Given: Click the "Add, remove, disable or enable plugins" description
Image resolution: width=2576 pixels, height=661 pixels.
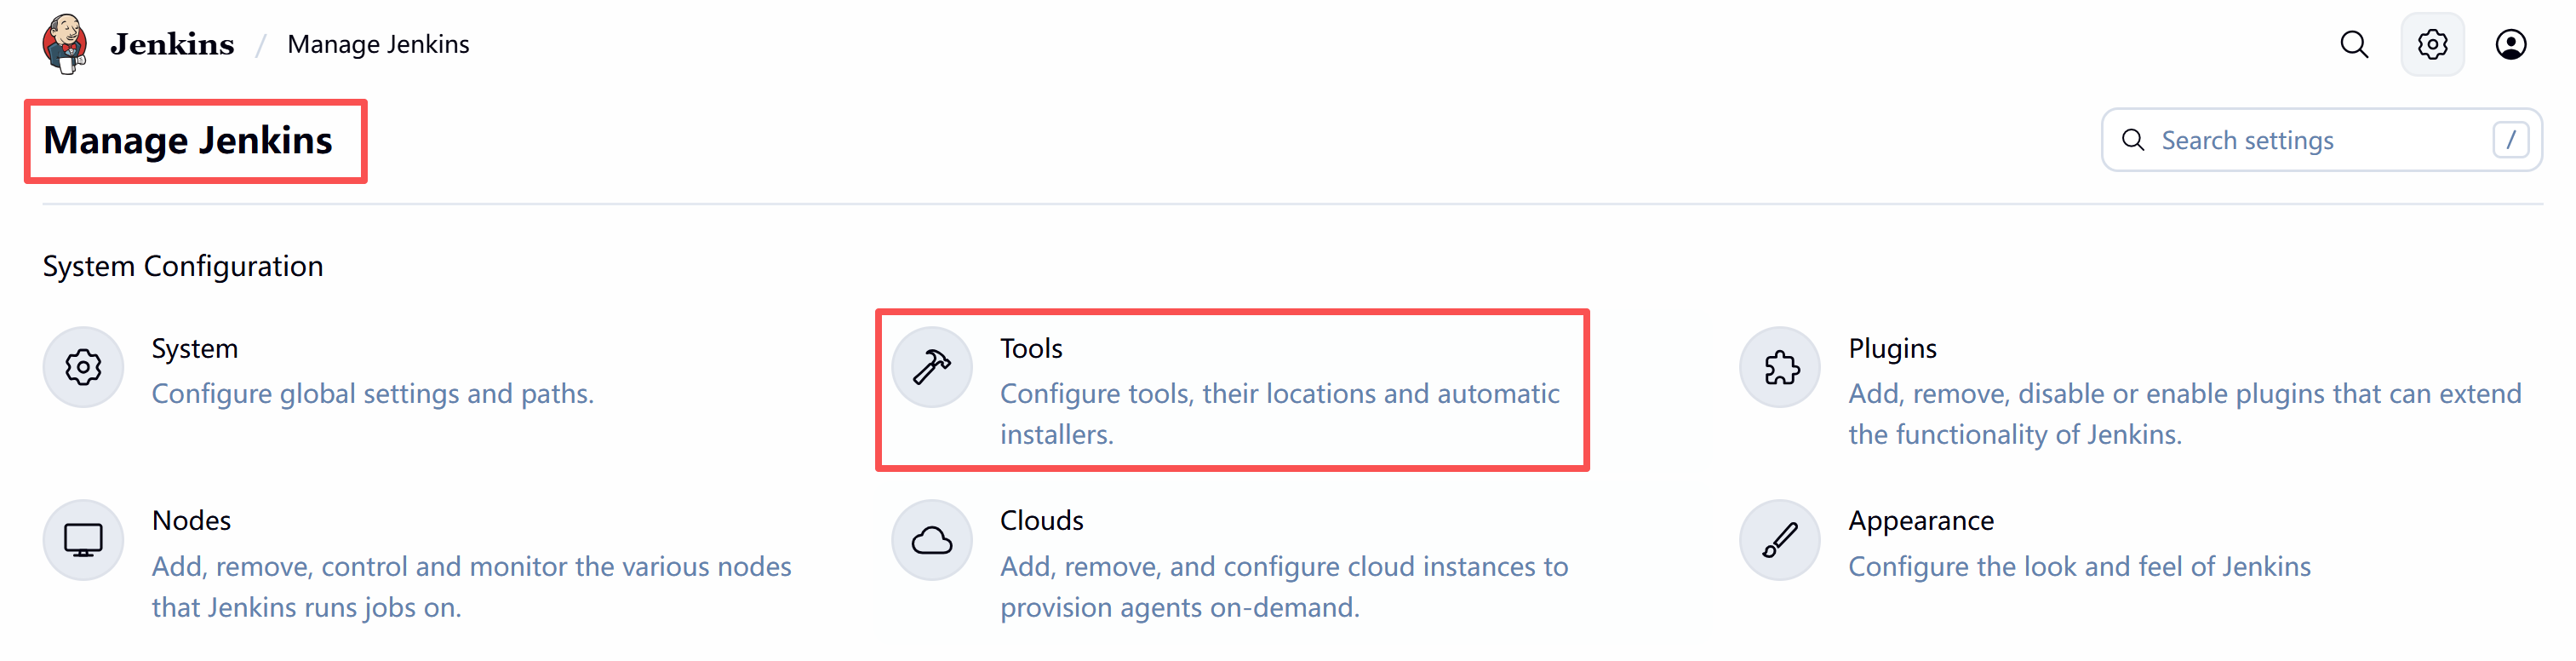Looking at the screenshot, I should click(2185, 414).
